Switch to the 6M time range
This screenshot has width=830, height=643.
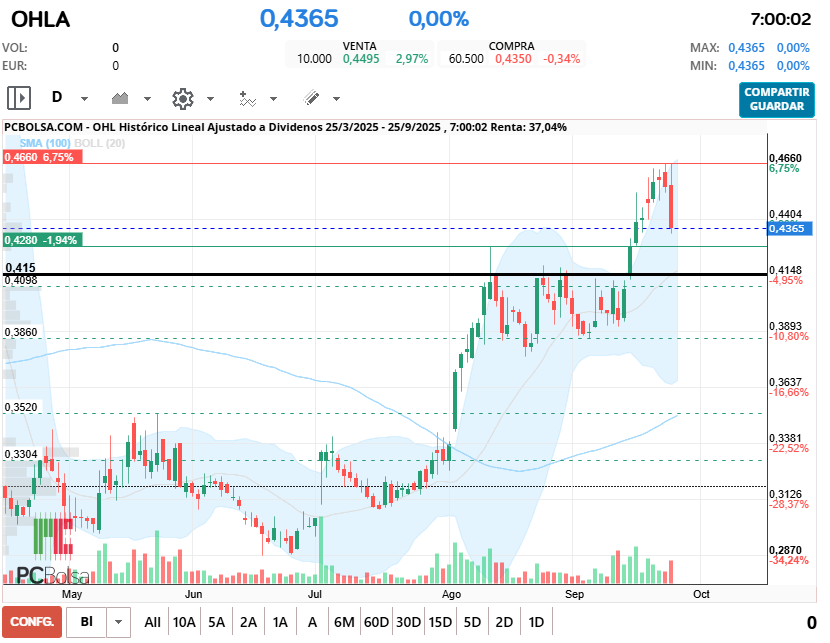click(x=344, y=622)
